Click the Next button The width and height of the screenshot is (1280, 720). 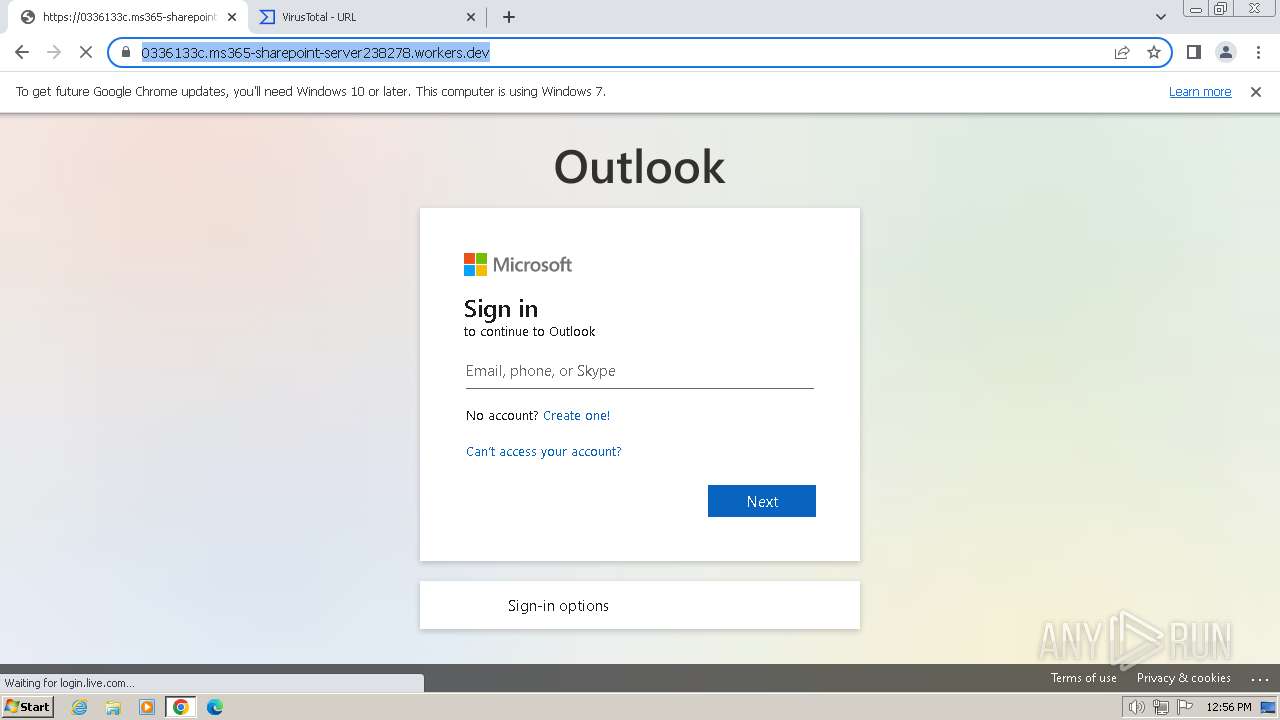click(x=762, y=501)
